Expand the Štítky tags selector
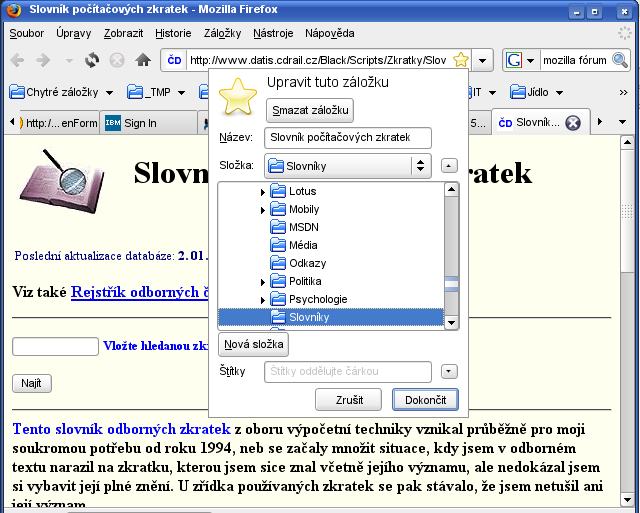This screenshot has width=640, height=513. [449, 371]
